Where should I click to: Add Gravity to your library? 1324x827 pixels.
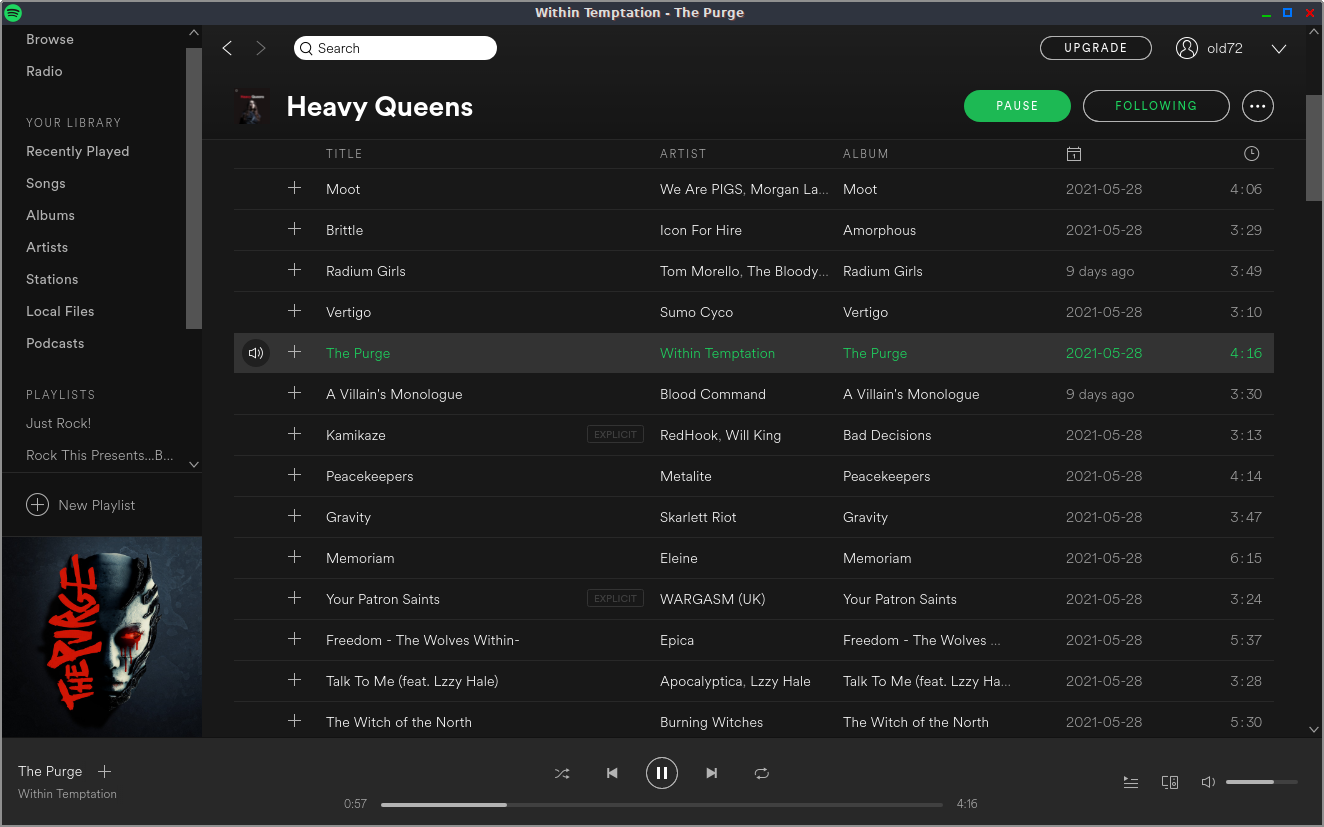294,516
